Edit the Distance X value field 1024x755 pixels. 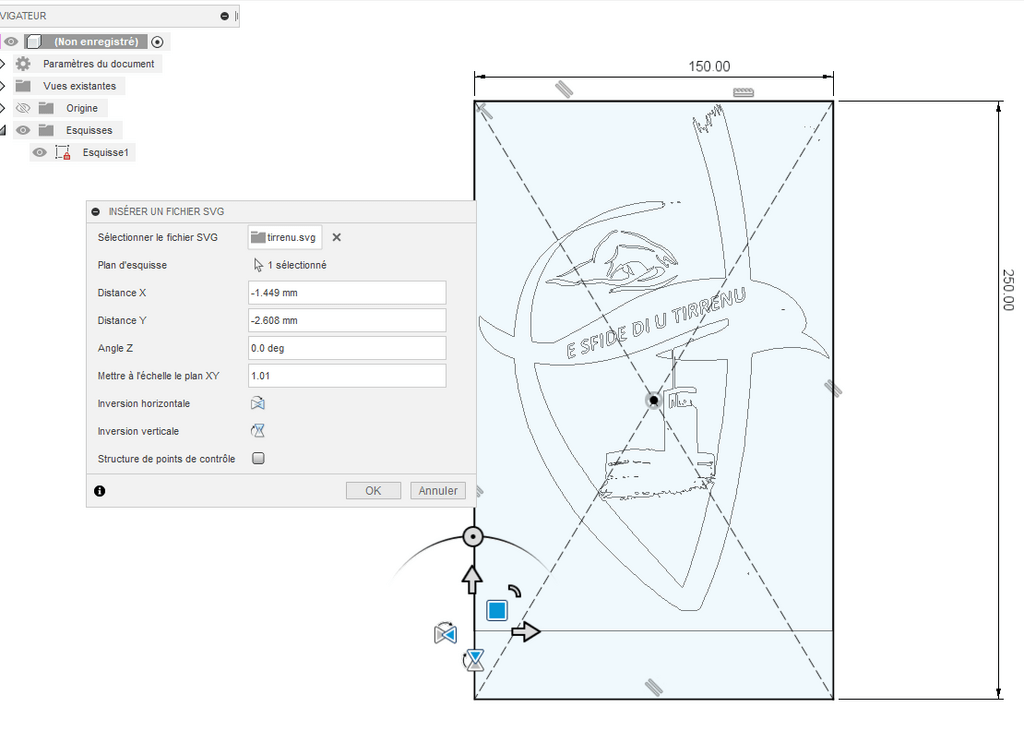pyautogui.click(x=347, y=293)
